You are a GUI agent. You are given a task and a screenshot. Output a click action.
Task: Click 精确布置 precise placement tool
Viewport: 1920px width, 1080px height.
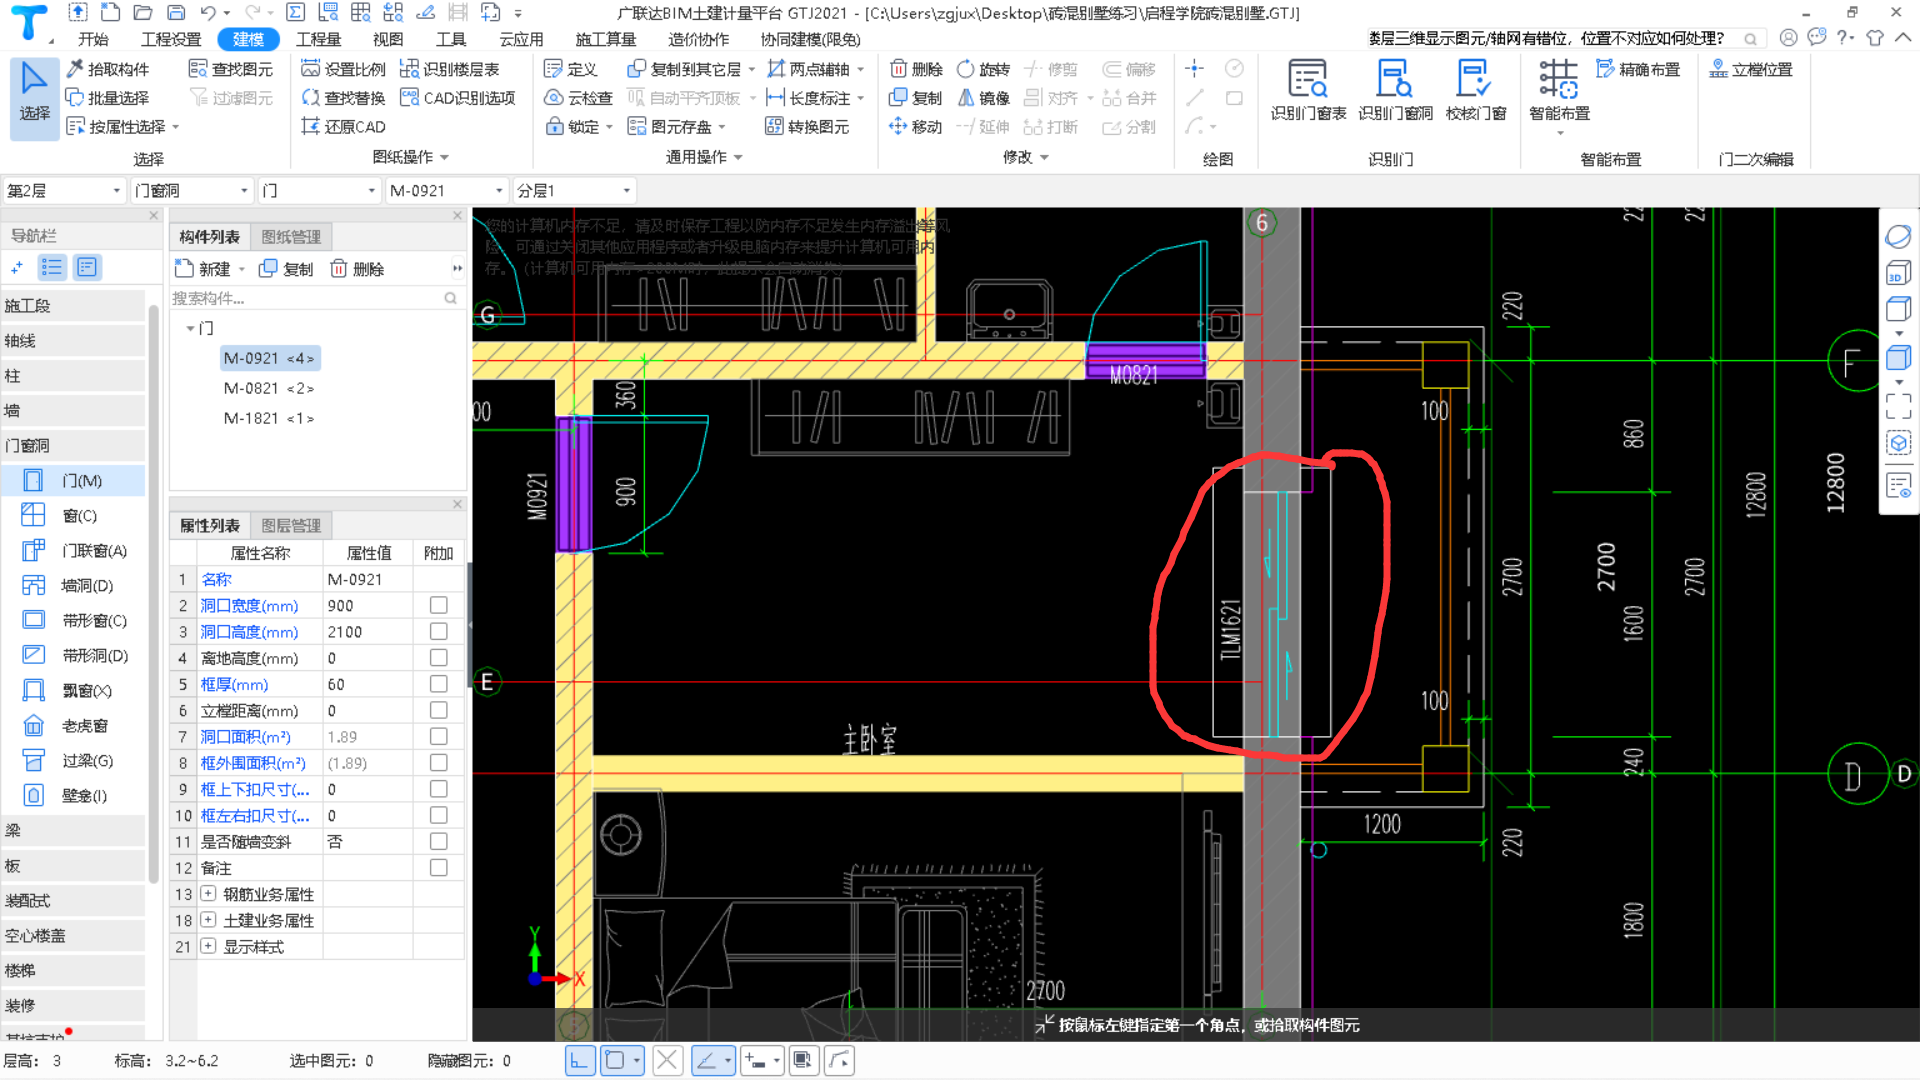[x=1638, y=69]
